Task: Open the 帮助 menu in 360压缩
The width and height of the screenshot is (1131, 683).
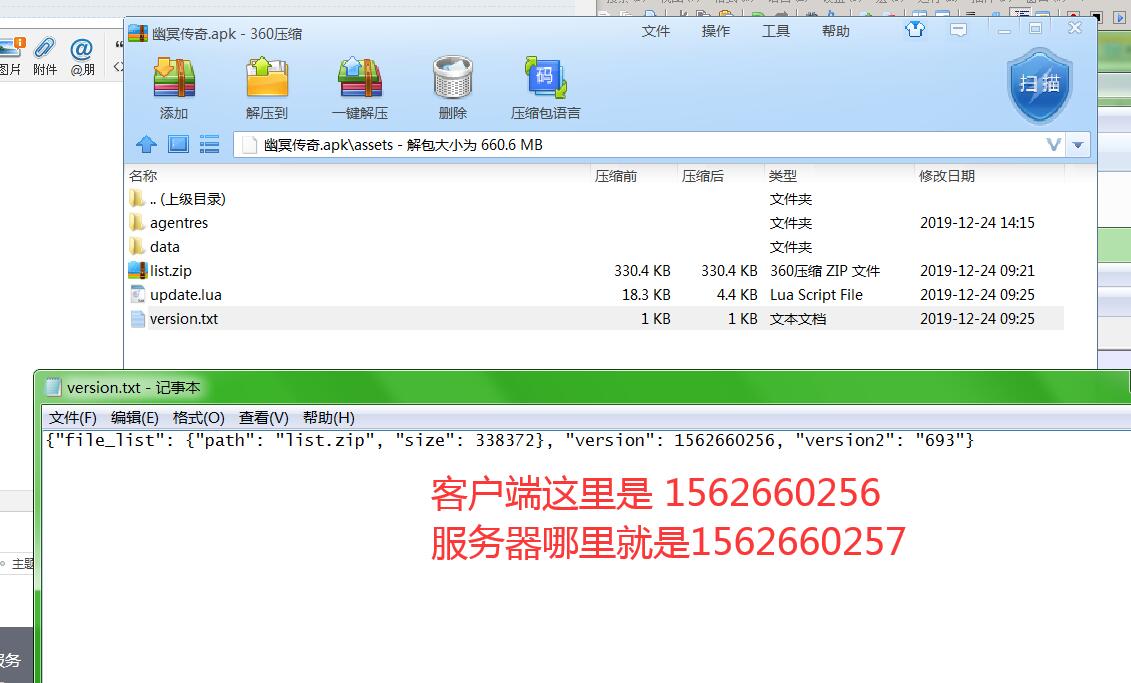Action: click(x=835, y=31)
